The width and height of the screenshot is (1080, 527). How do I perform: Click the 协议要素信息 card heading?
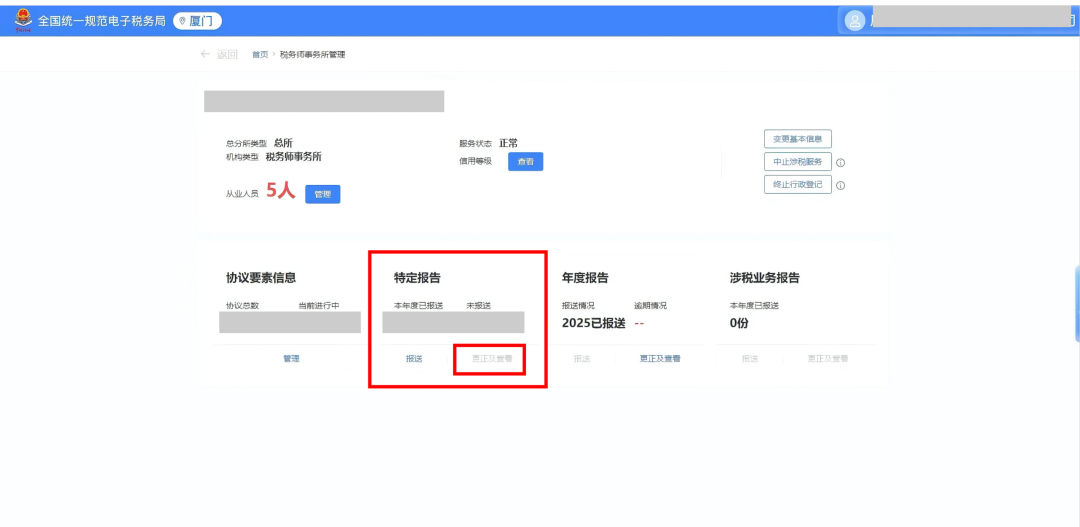point(261,278)
